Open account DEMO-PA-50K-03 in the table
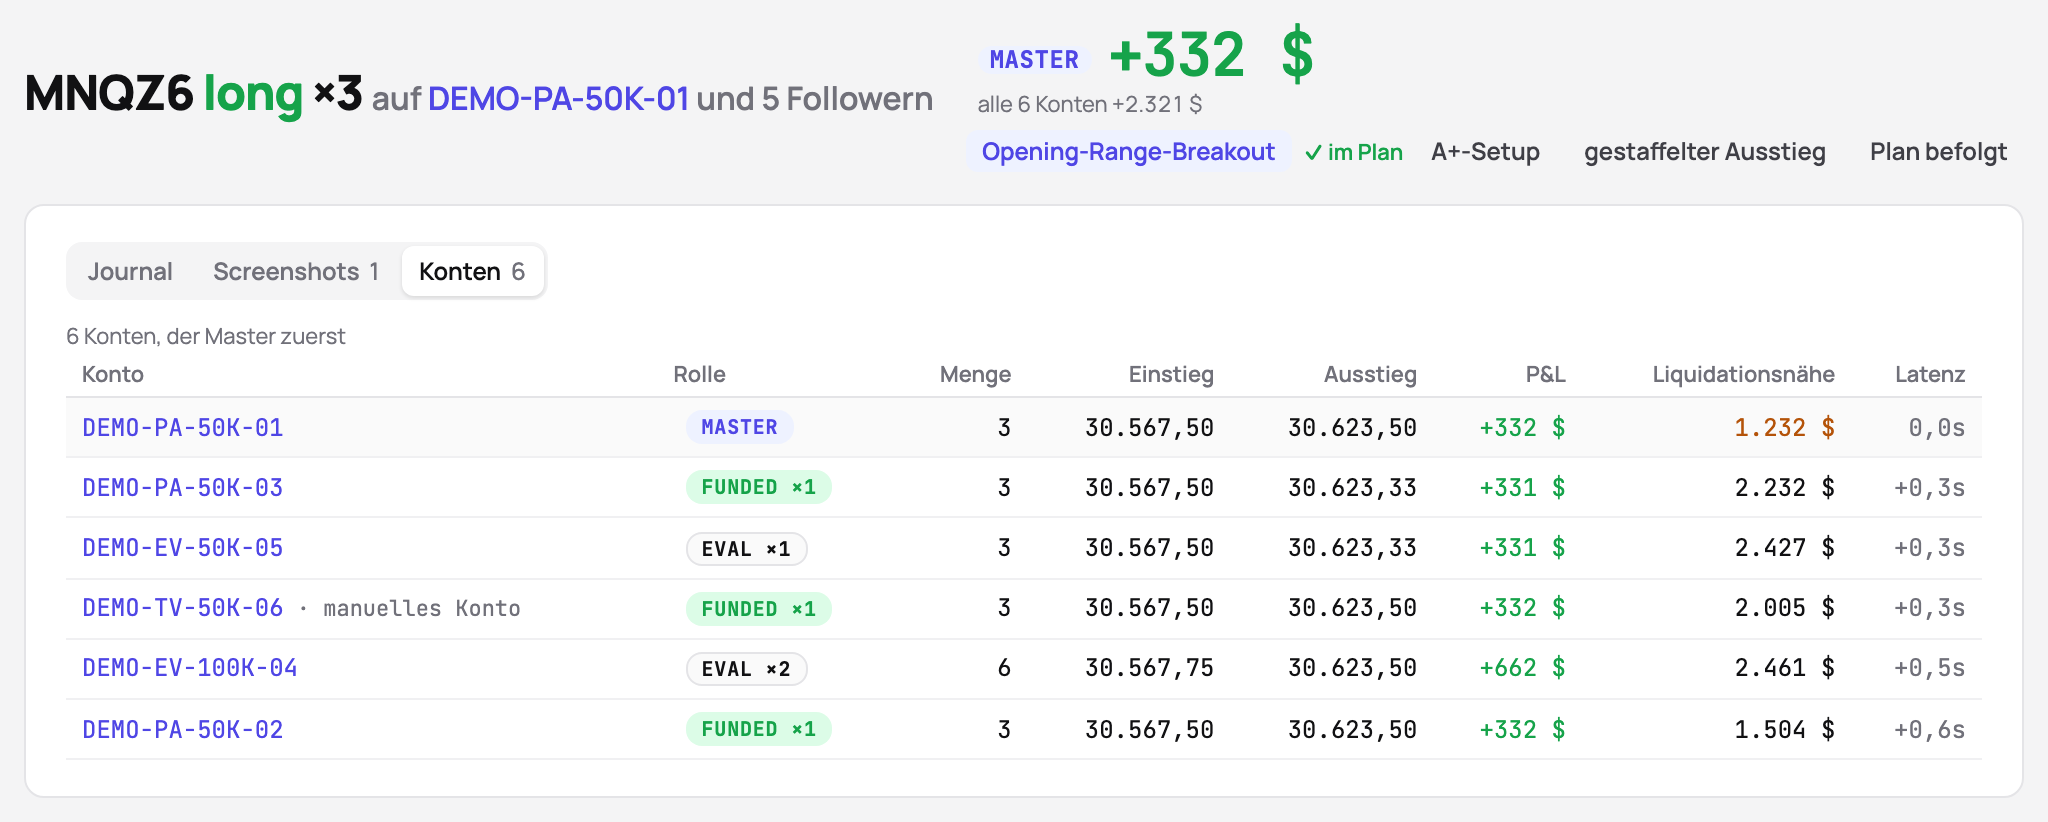Image resolution: width=2048 pixels, height=822 pixels. tap(182, 488)
